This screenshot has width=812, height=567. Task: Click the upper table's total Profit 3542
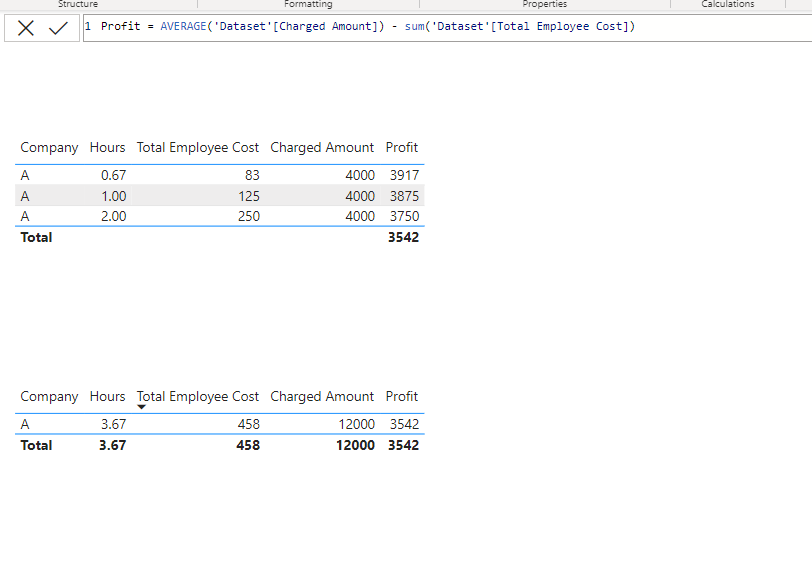click(403, 238)
